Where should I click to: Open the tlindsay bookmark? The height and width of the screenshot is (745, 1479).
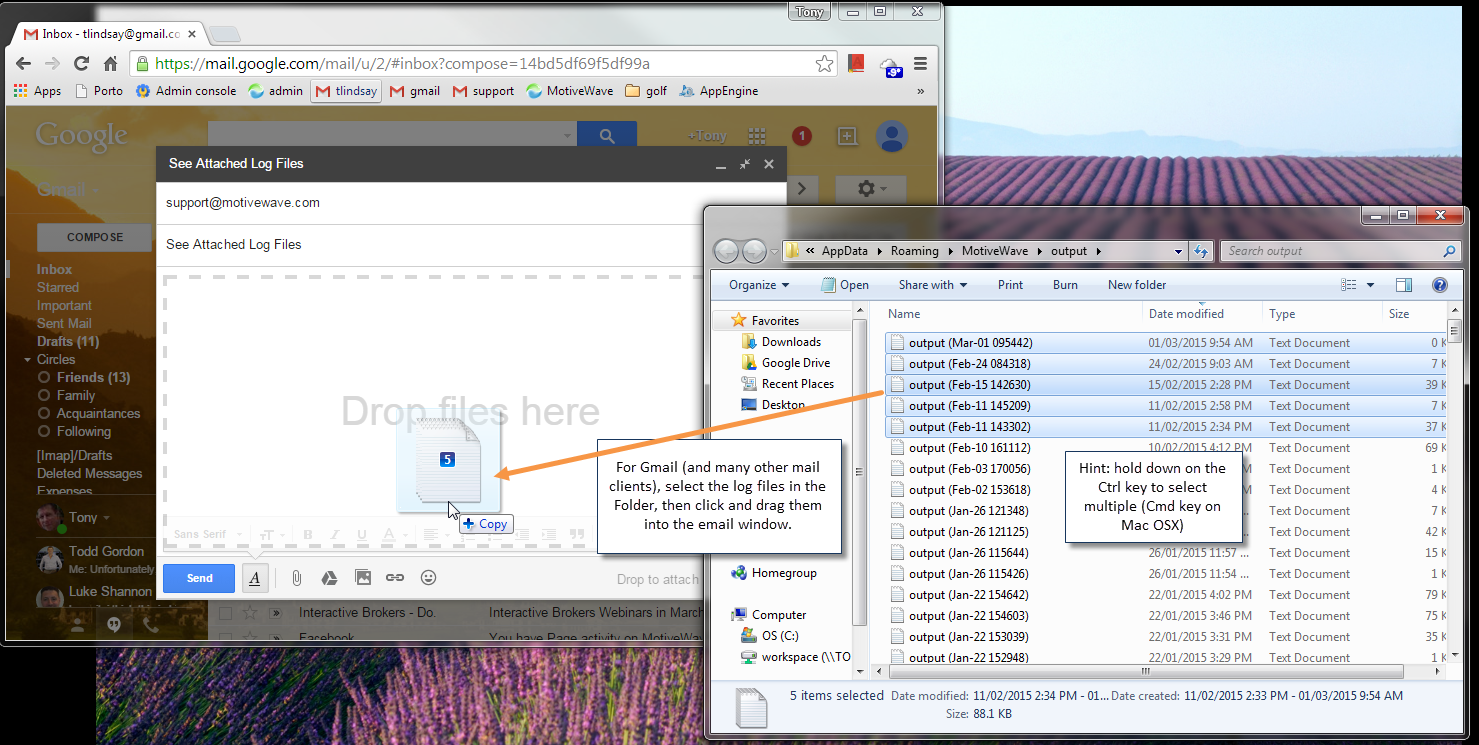[x=346, y=91]
